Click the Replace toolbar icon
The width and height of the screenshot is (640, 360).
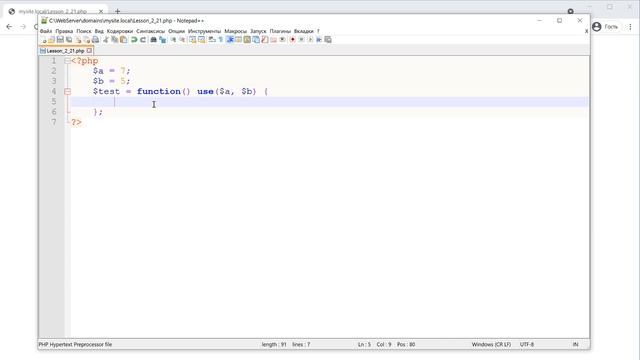click(x=163, y=40)
